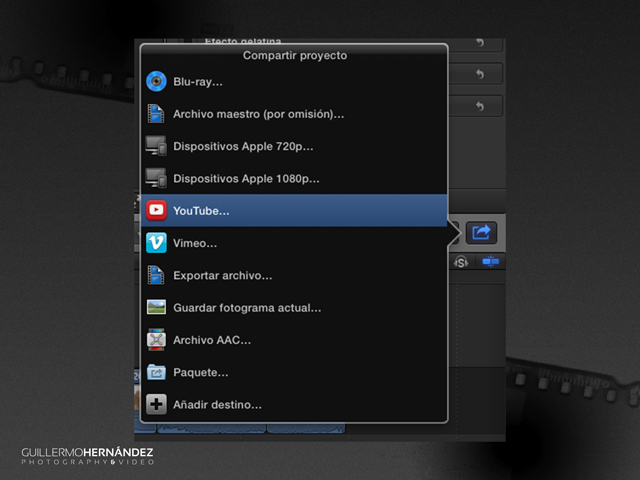Open Añadir destino option
Screen dimensions: 640x480
point(294,404)
